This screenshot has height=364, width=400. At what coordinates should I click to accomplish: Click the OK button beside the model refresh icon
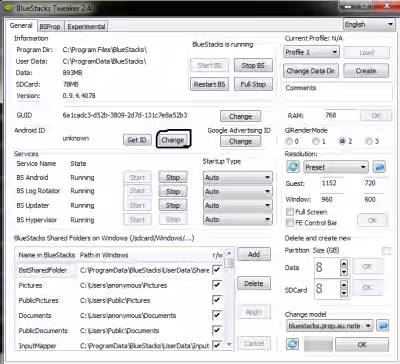point(362,344)
